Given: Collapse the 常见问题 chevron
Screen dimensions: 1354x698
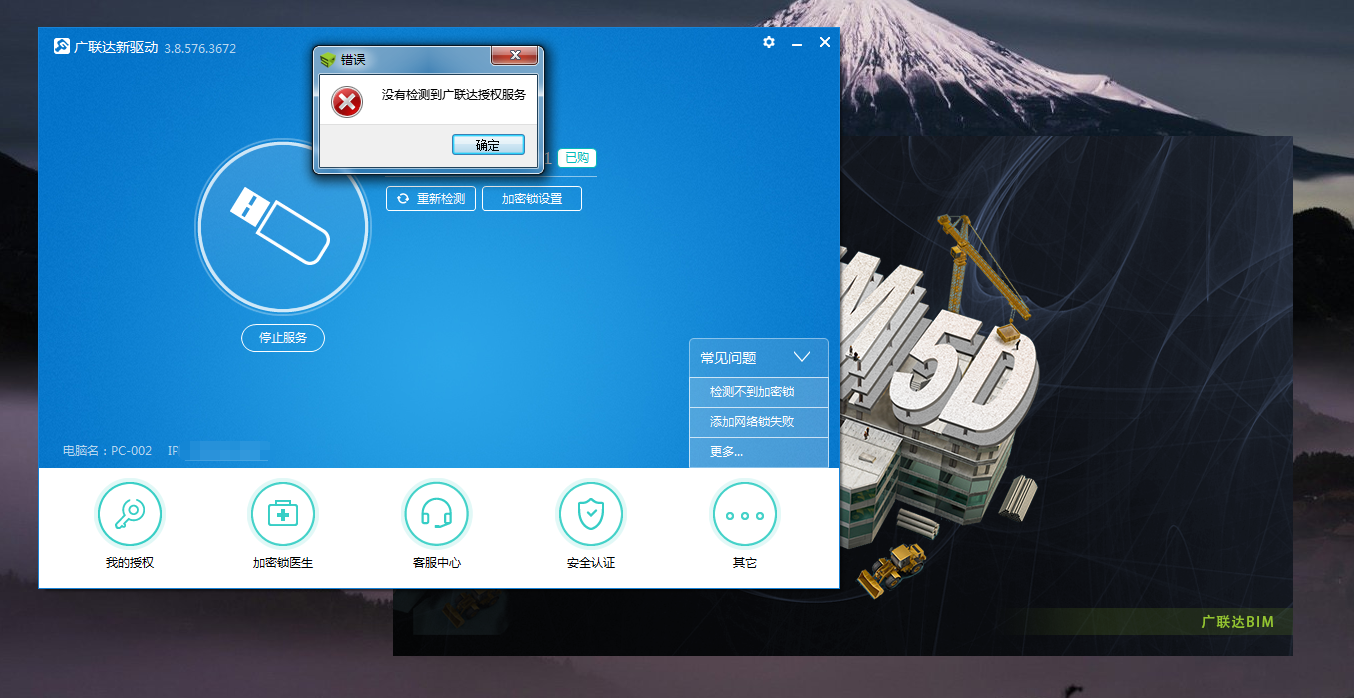Looking at the screenshot, I should click(x=802, y=357).
